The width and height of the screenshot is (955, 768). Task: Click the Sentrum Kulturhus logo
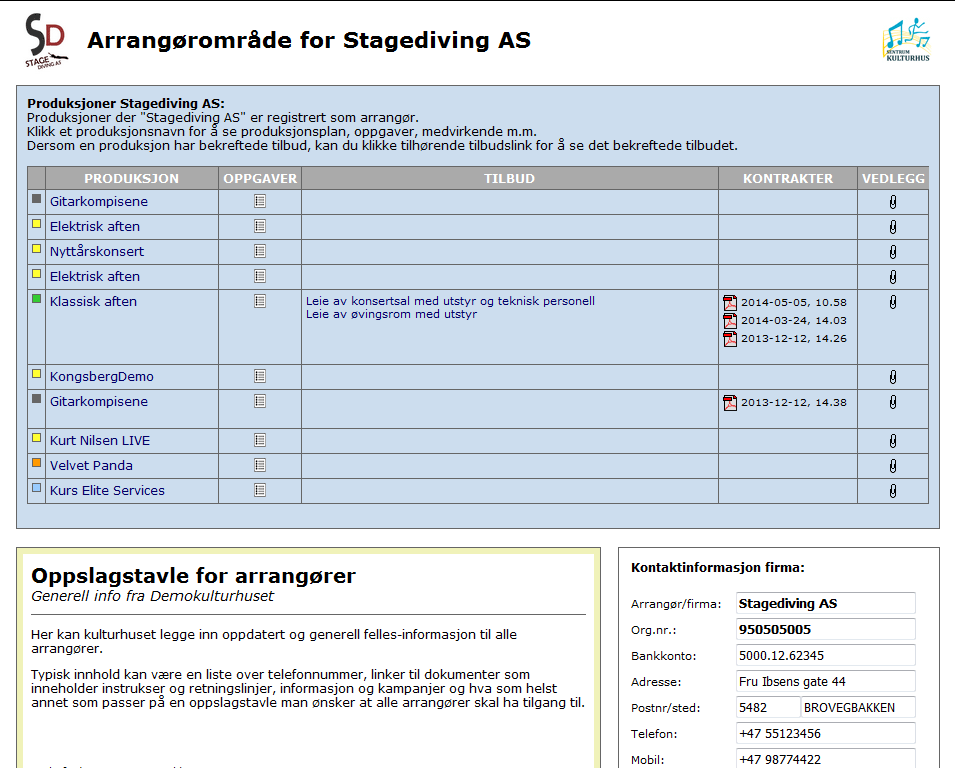pos(907,40)
